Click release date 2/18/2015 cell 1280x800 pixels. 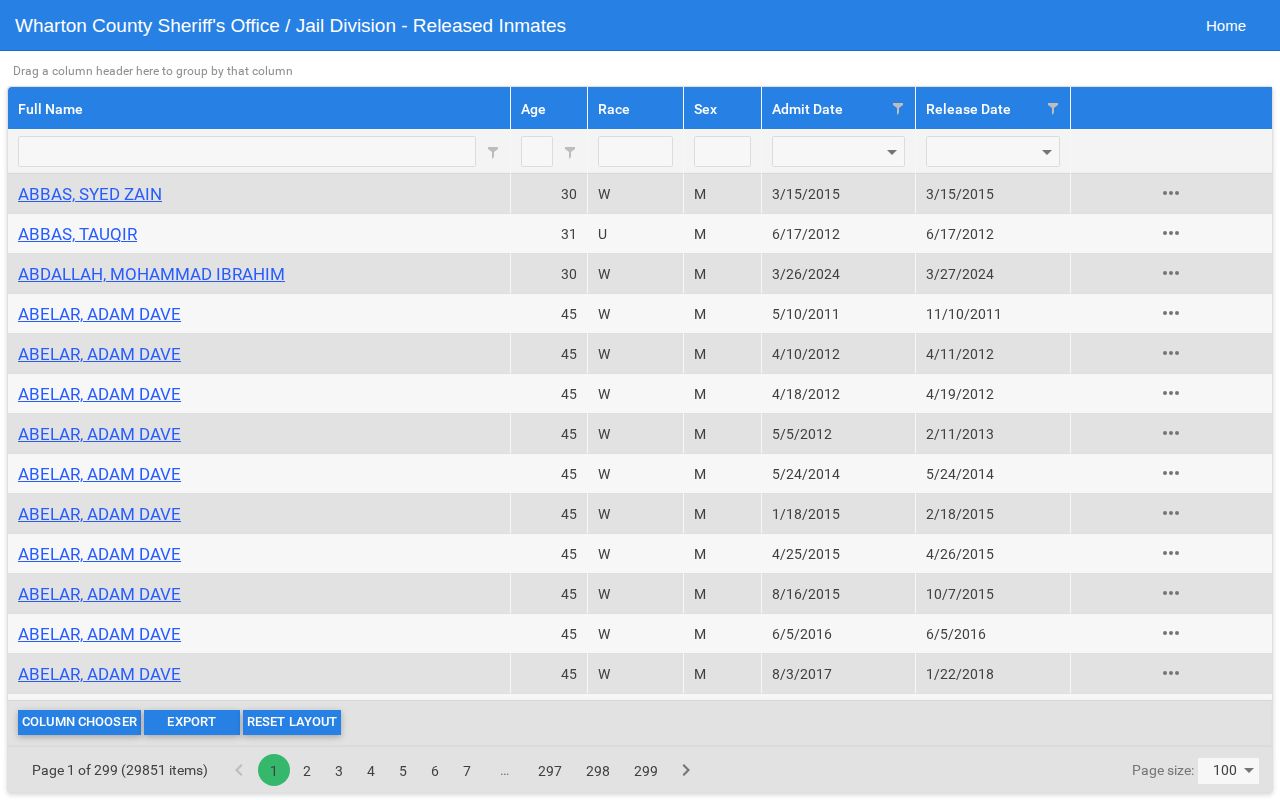(x=993, y=514)
